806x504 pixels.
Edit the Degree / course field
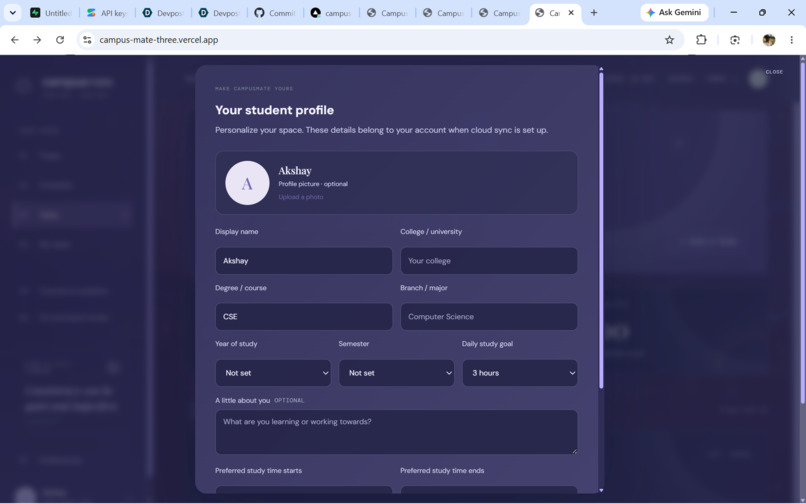point(304,317)
